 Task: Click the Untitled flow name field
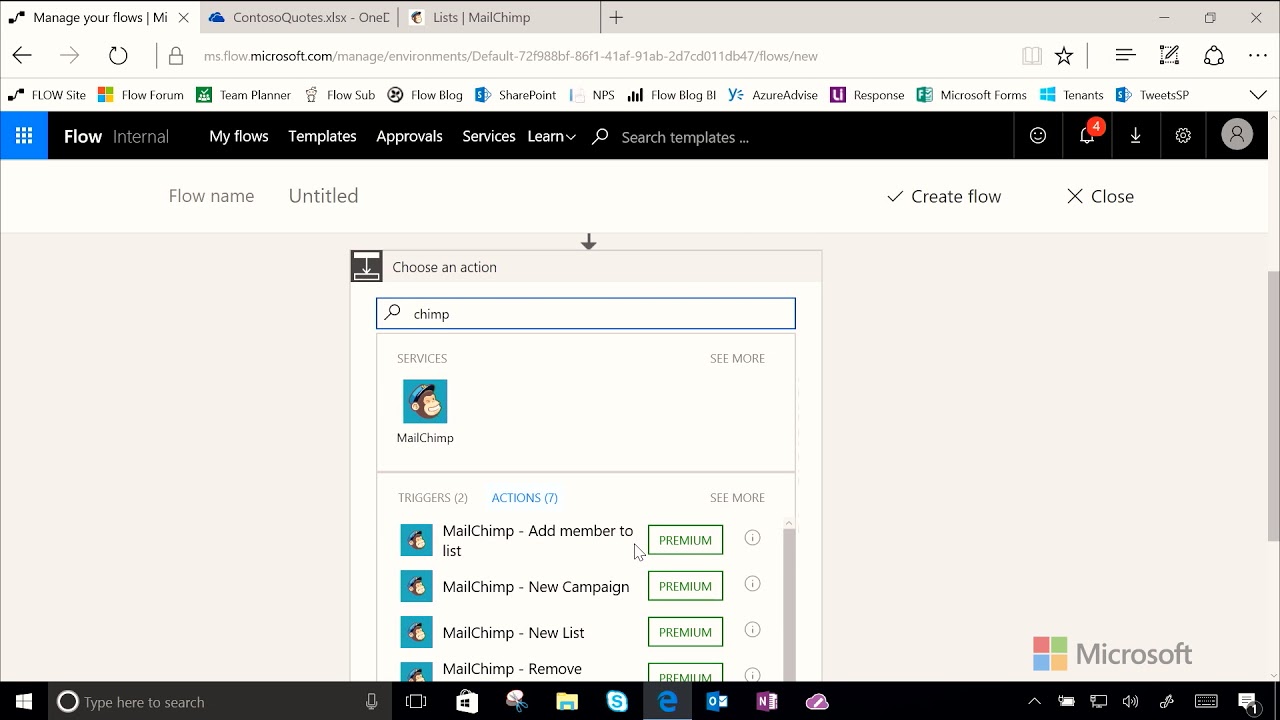pyautogui.click(x=323, y=196)
